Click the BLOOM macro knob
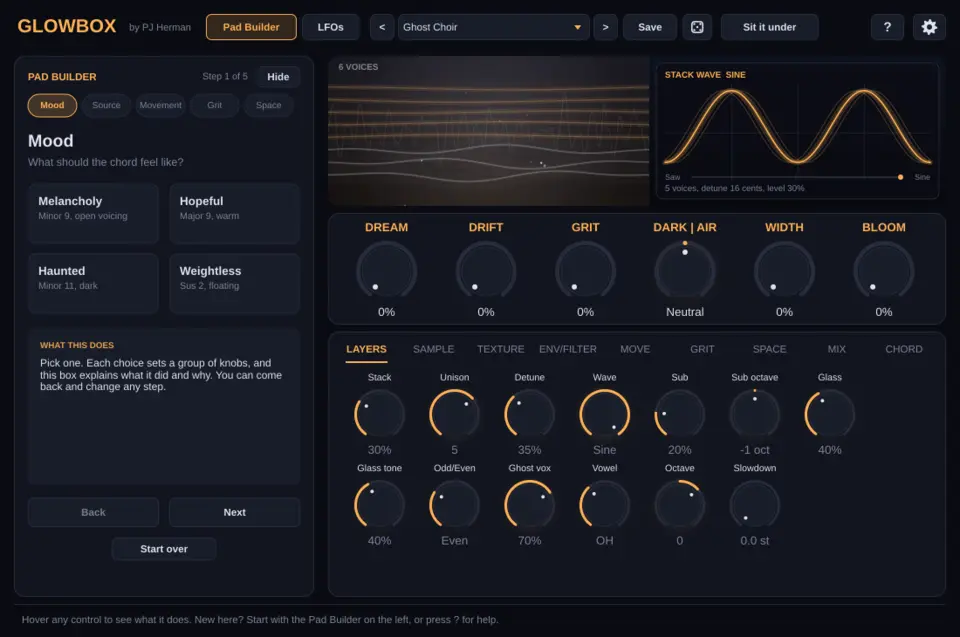The image size is (960, 637). click(883, 271)
